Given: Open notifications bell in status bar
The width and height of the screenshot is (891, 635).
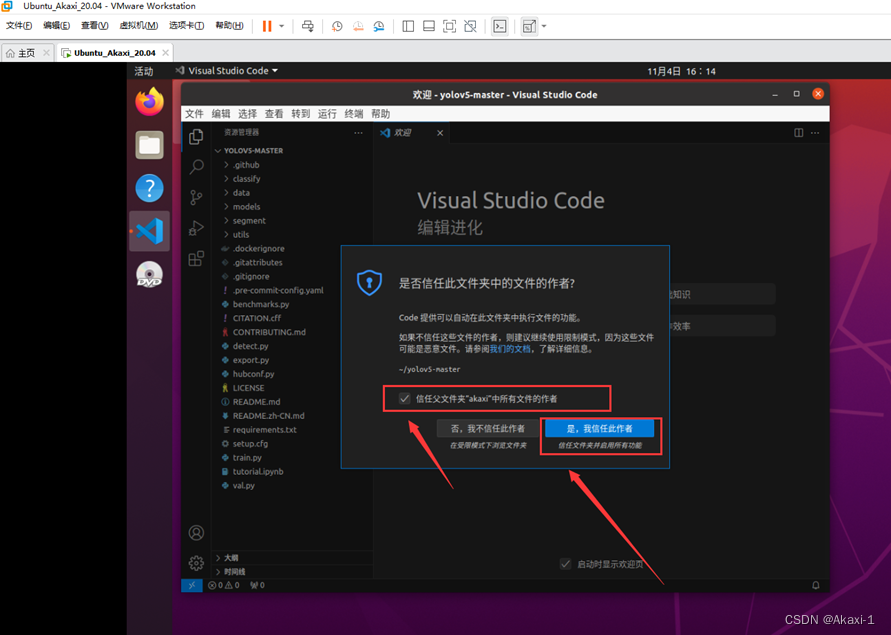Looking at the screenshot, I should coord(815,585).
